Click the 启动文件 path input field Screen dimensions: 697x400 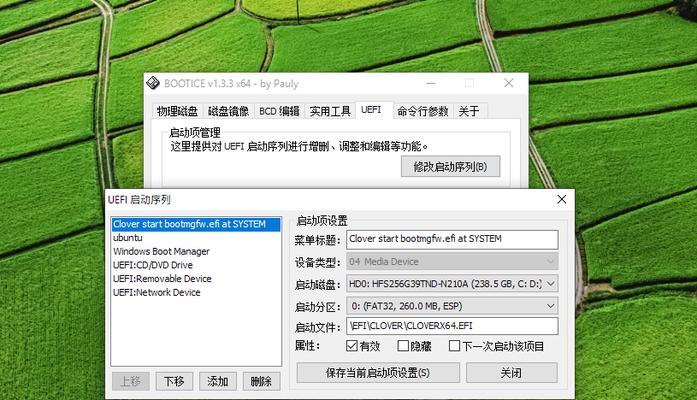point(452,326)
